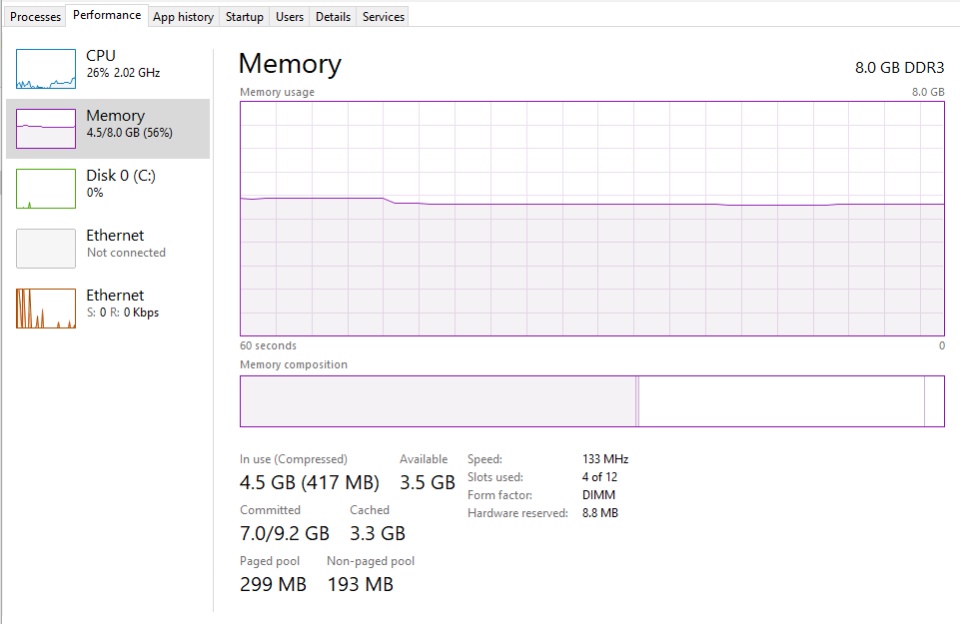The height and width of the screenshot is (624, 960).
Task: Click the Memory usage graph area
Action: click(592, 219)
